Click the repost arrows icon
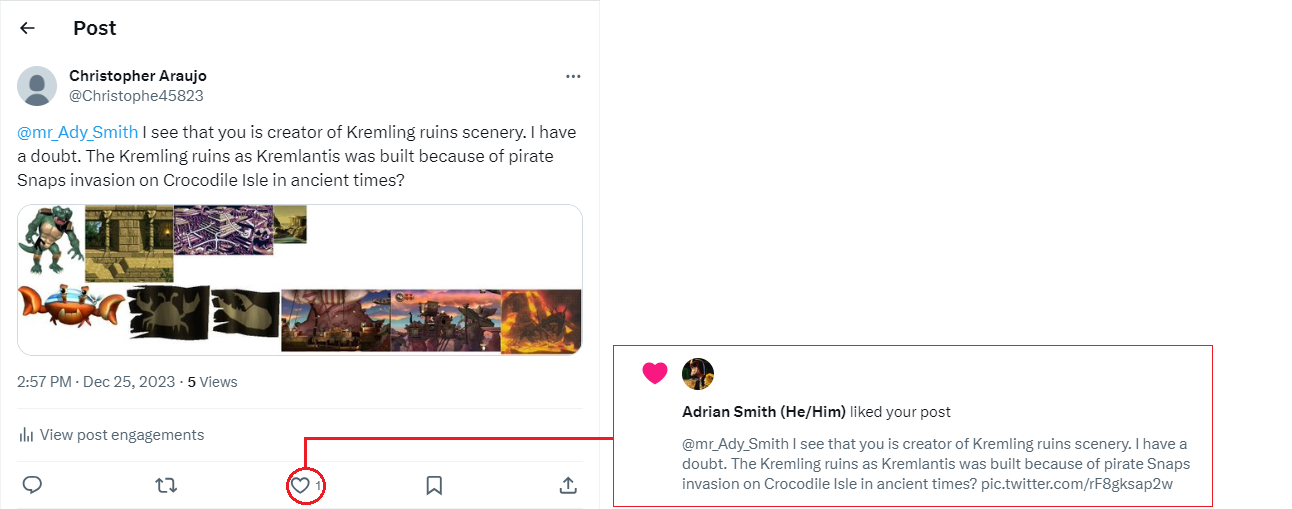1292x509 pixels. pyautogui.click(x=166, y=485)
